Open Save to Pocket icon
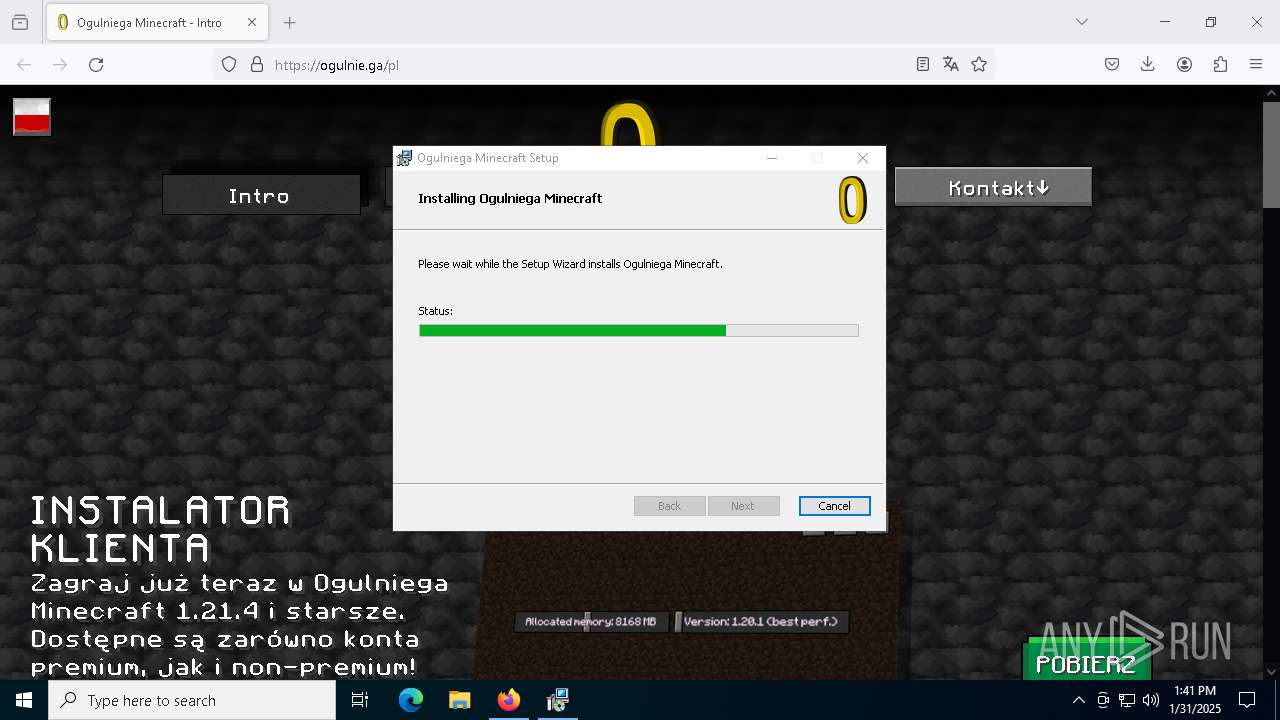This screenshot has width=1280, height=720. [x=1112, y=64]
